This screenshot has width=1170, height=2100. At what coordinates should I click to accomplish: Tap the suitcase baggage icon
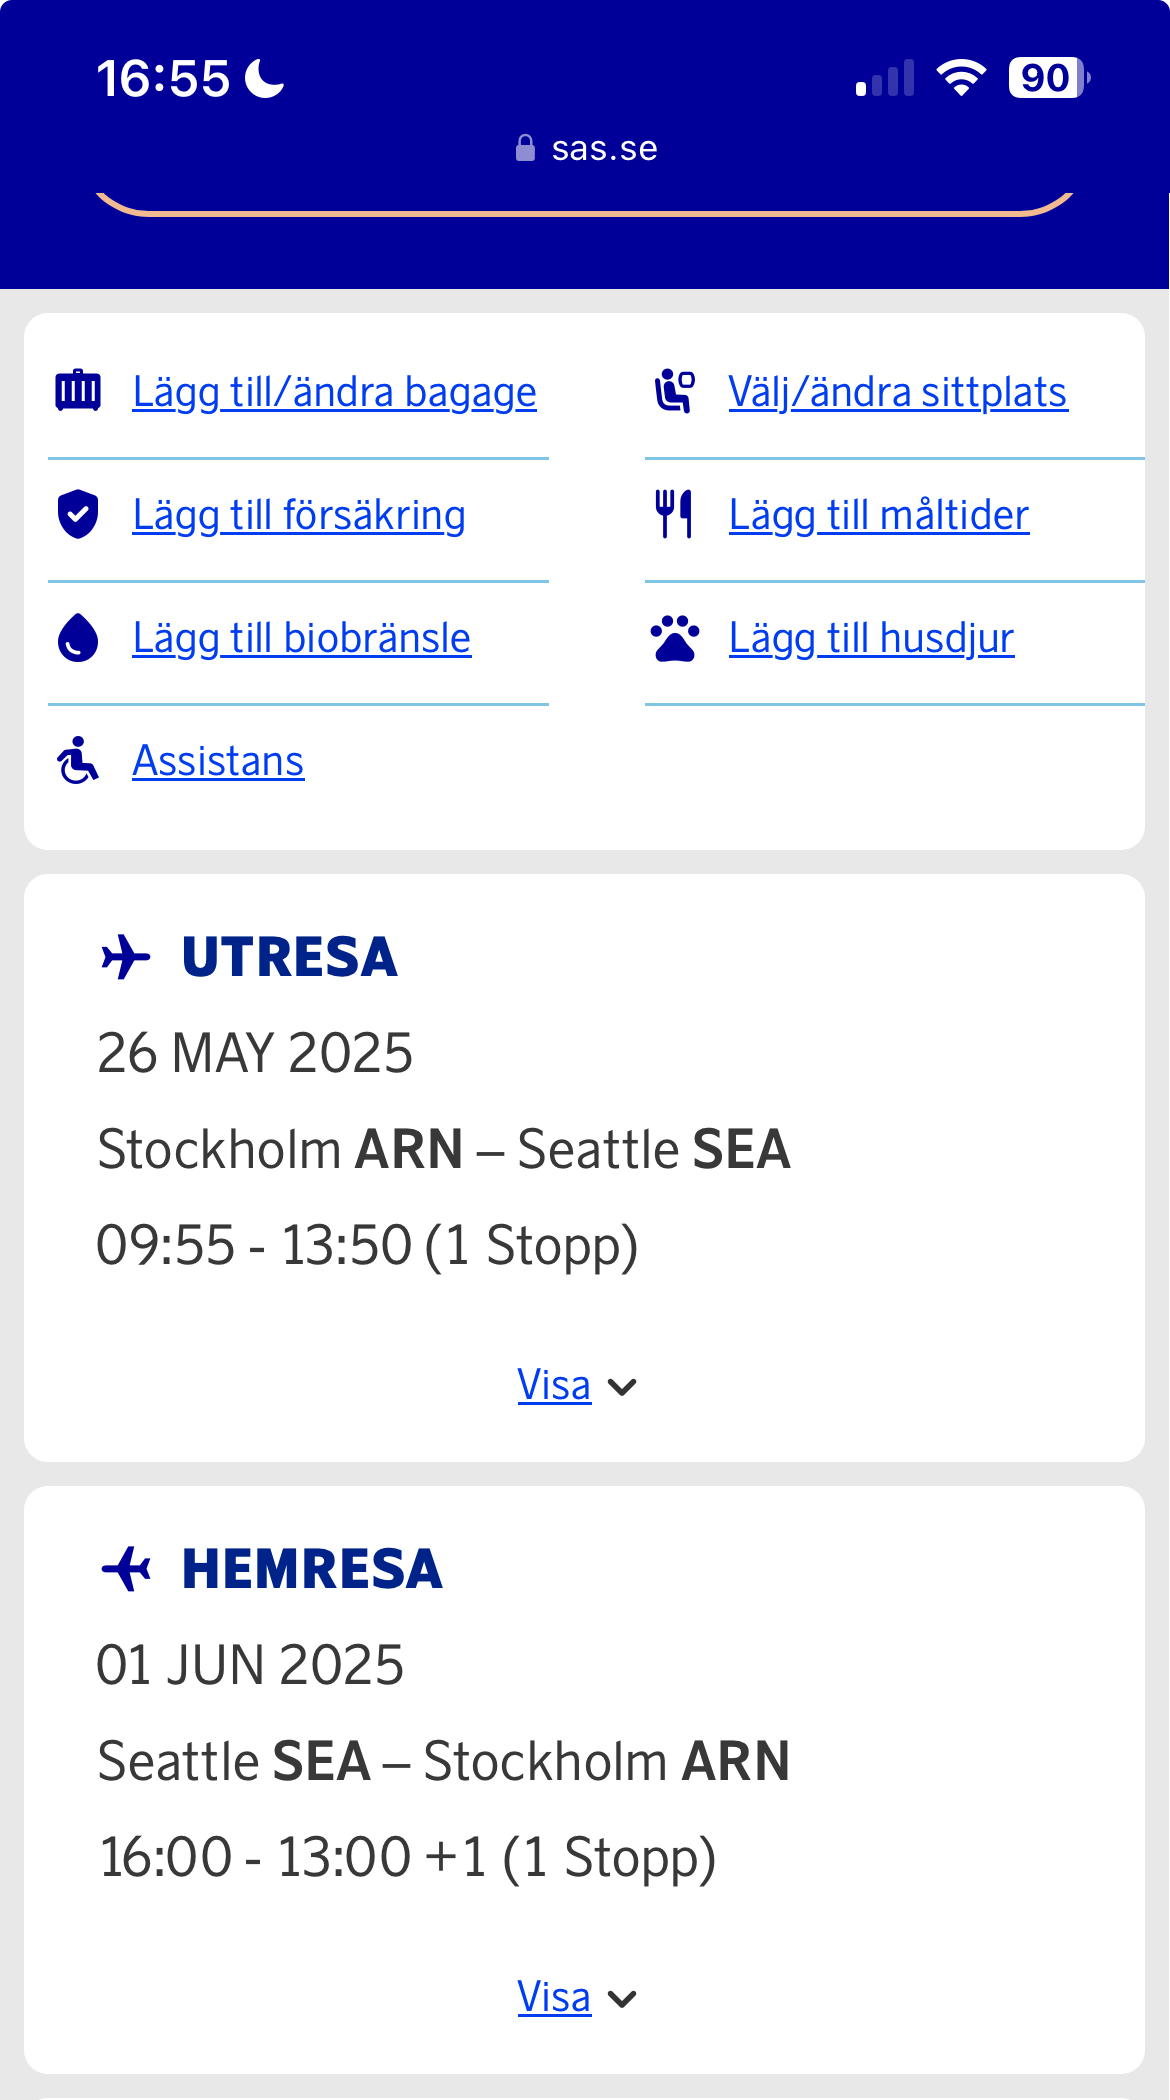pos(78,391)
